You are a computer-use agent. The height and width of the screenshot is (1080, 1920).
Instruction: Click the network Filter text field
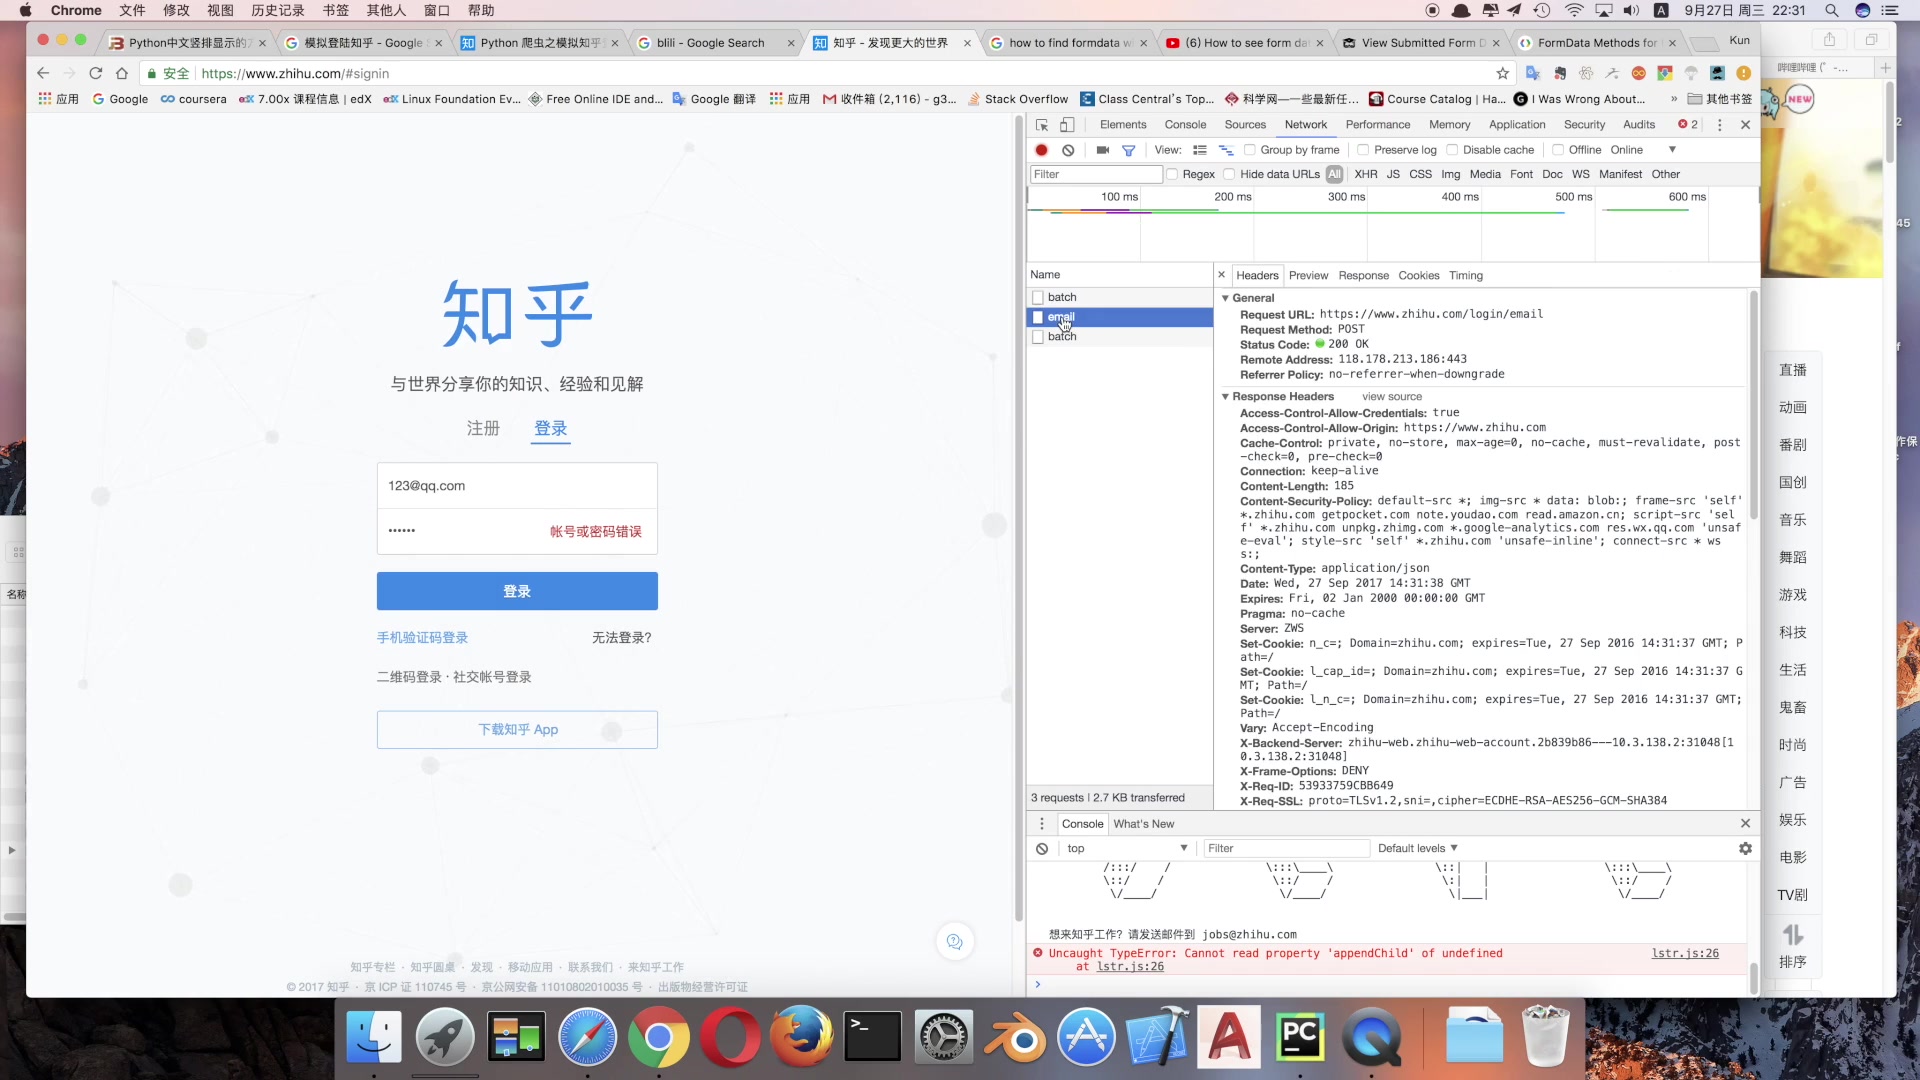tap(1095, 174)
